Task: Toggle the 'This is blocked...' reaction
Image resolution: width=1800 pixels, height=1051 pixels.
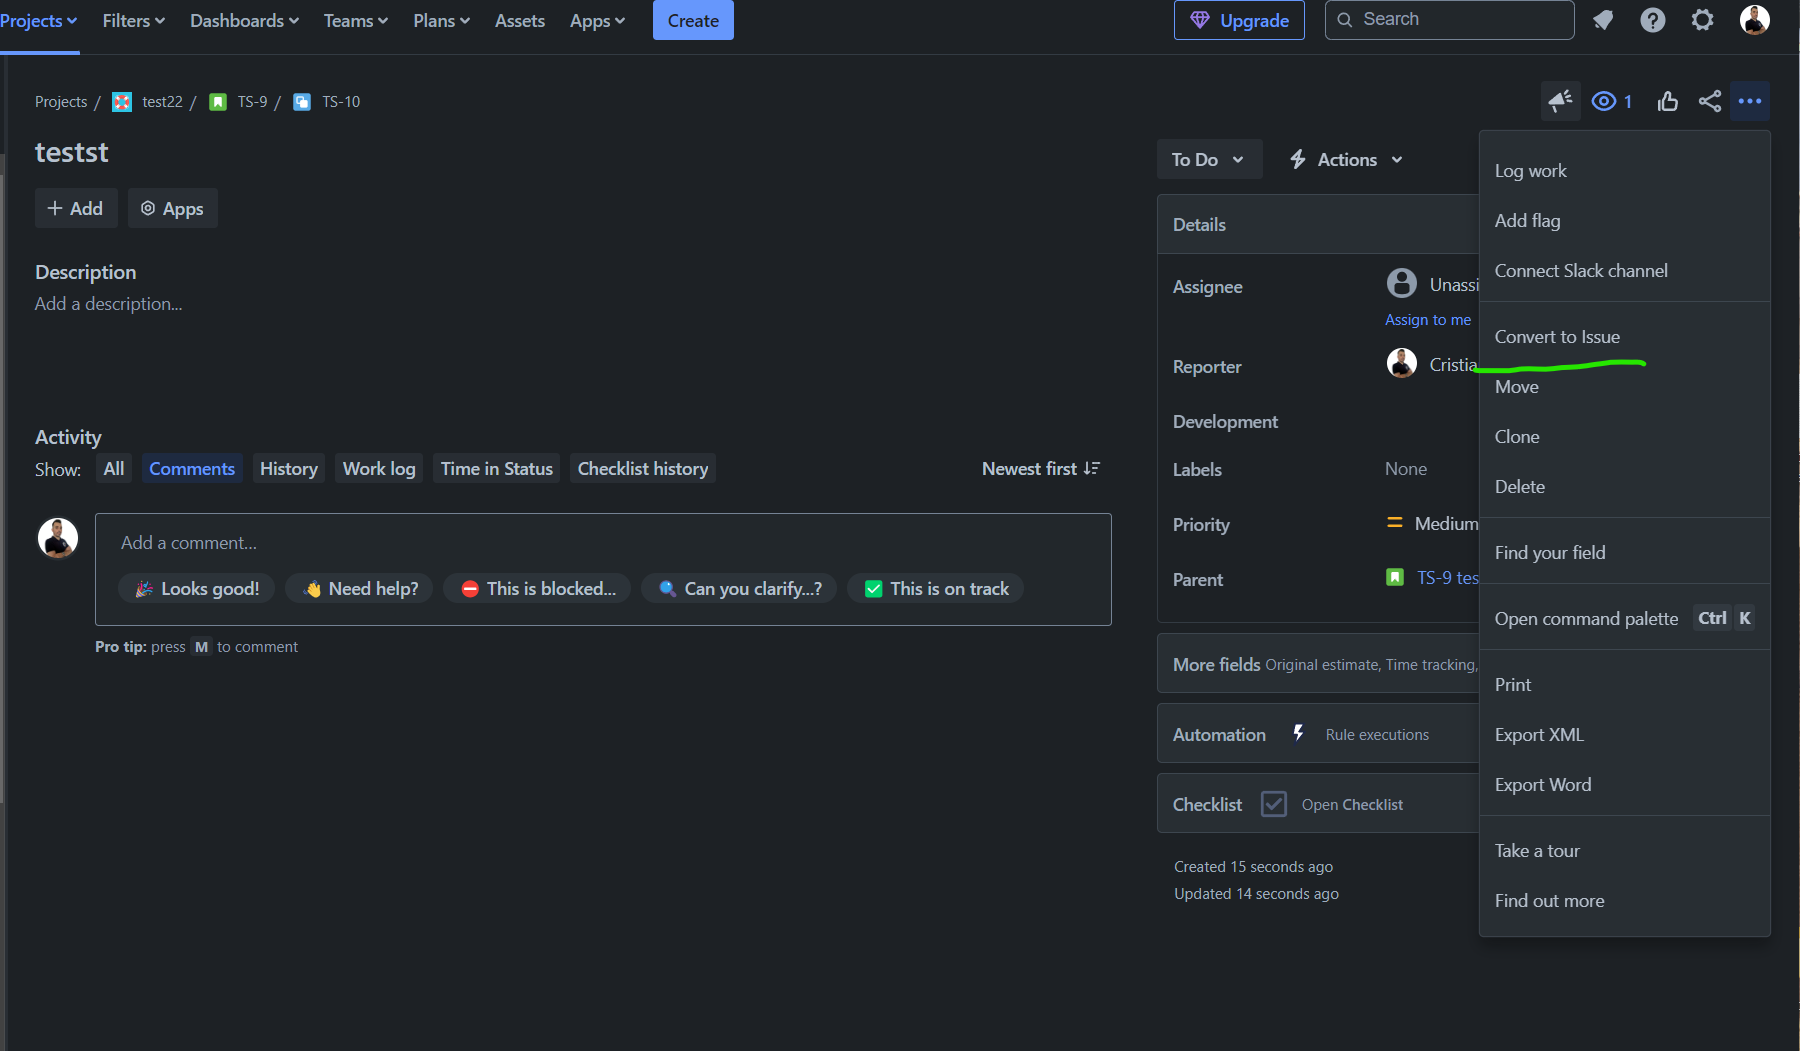Action: [x=537, y=588]
